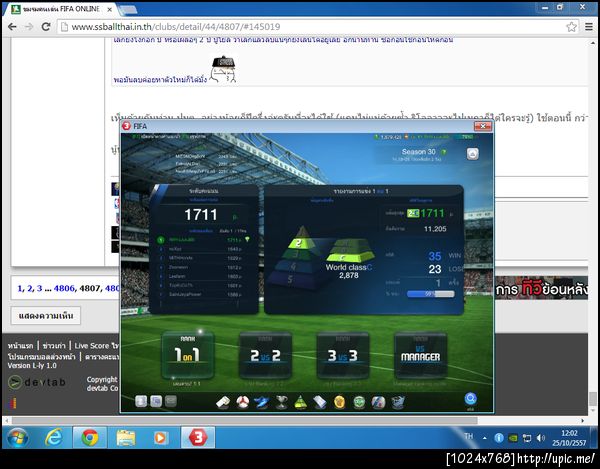Screen dimensions: 600x469
Task: Select the Rank 3 vs 3 mode
Action: (342, 355)
